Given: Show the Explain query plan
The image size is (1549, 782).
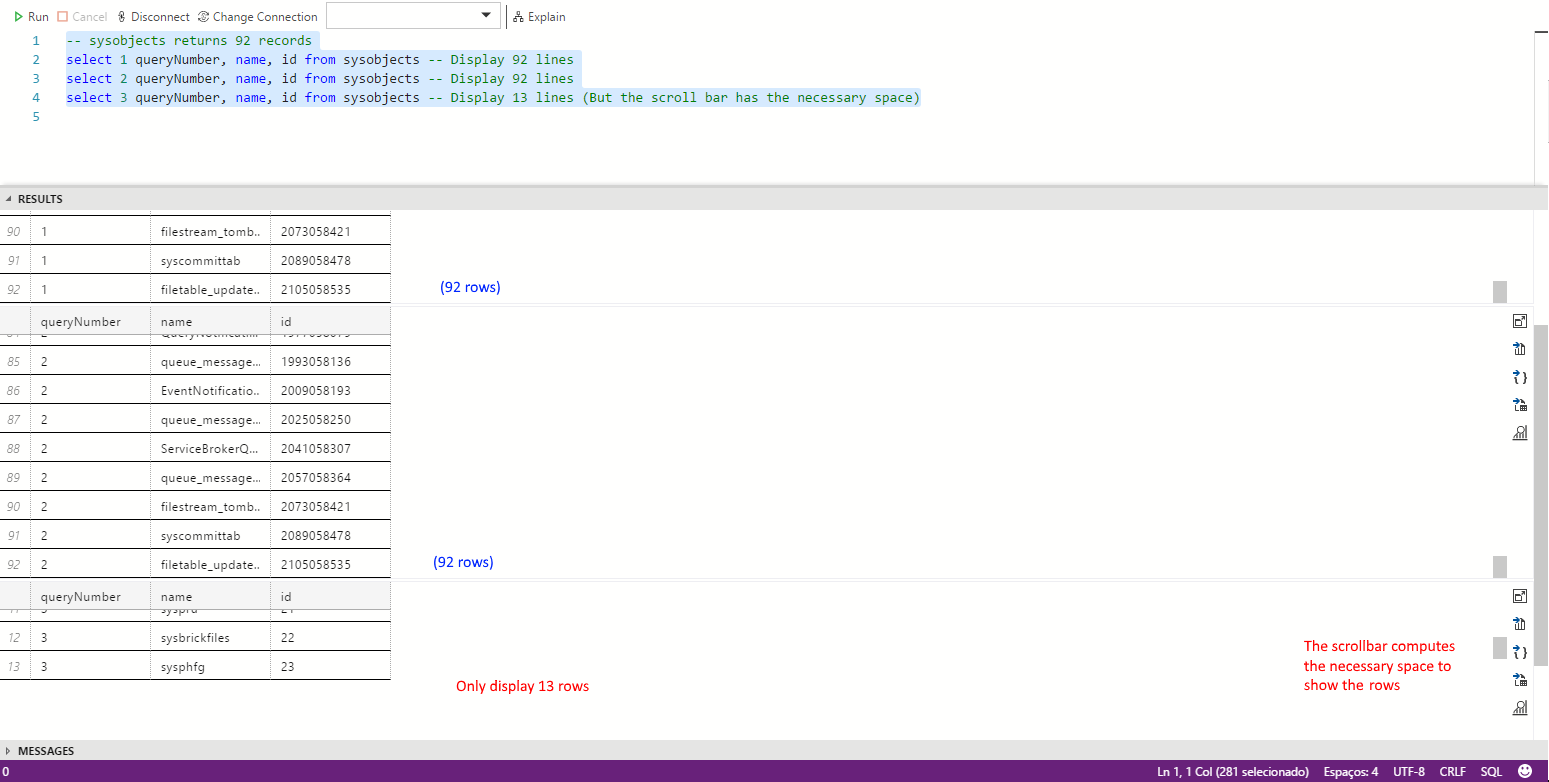Looking at the screenshot, I should (539, 17).
